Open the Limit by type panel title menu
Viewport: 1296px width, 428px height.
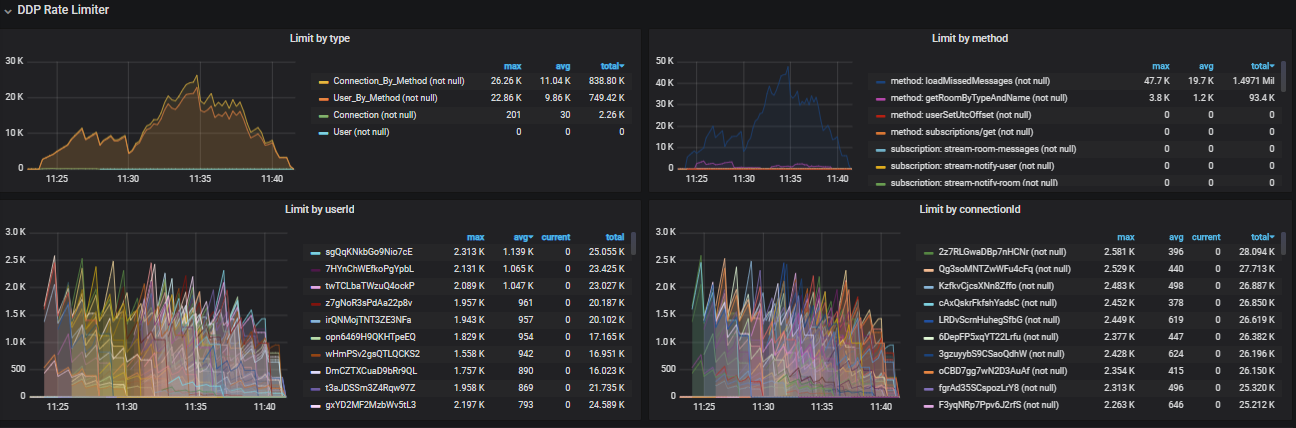[x=319, y=38]
